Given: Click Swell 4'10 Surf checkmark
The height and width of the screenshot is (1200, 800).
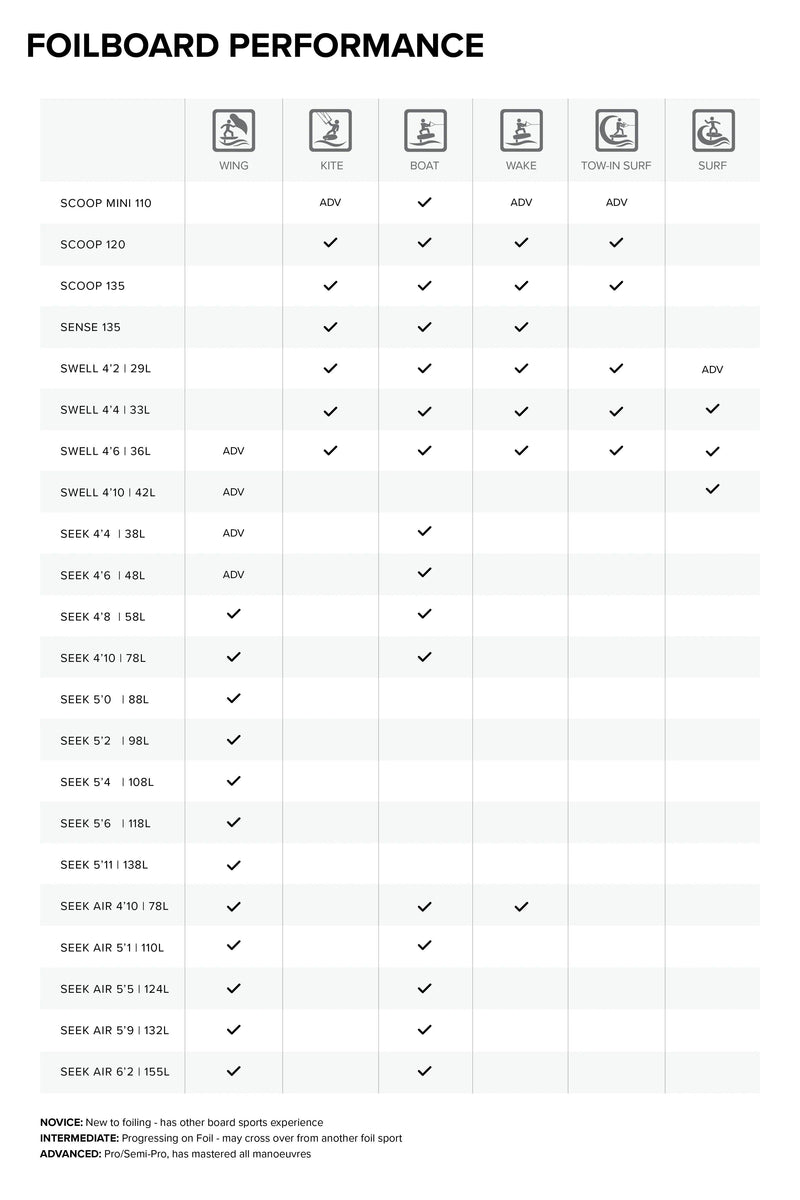Looking at the screenshot, I should [x=713, y=490].
